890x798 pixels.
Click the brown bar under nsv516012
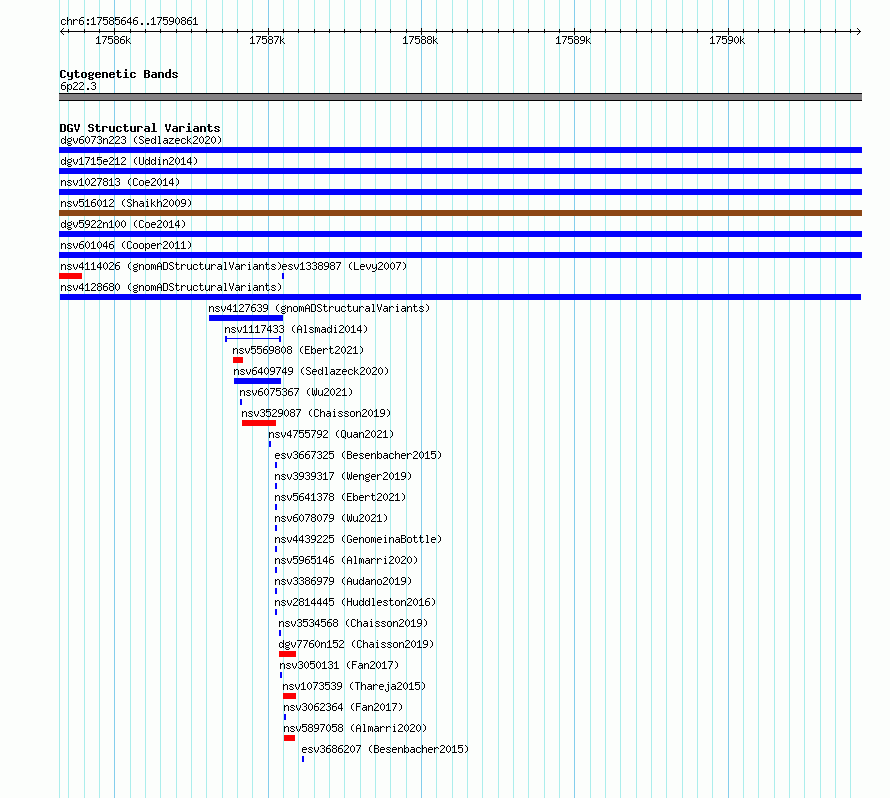coord(460,213)
